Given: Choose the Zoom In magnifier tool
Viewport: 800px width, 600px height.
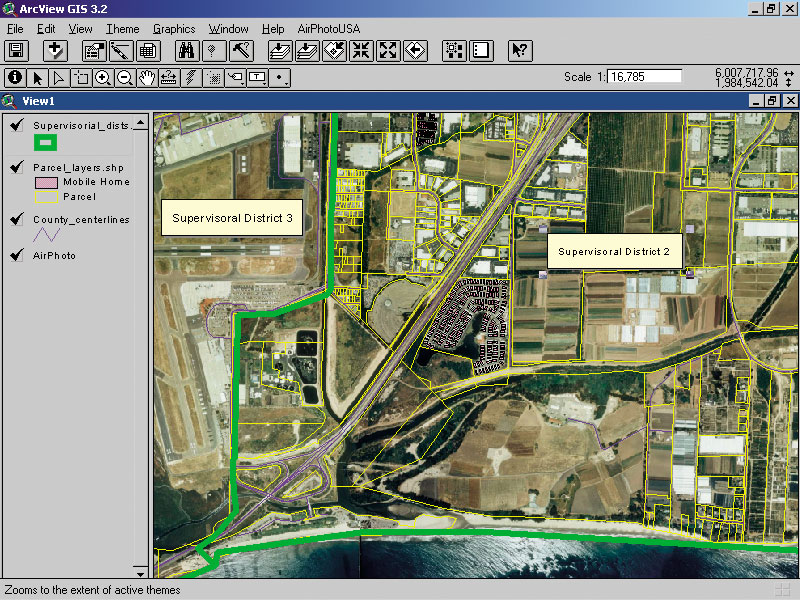Looking at the screenshot, I should click(103, 78).
